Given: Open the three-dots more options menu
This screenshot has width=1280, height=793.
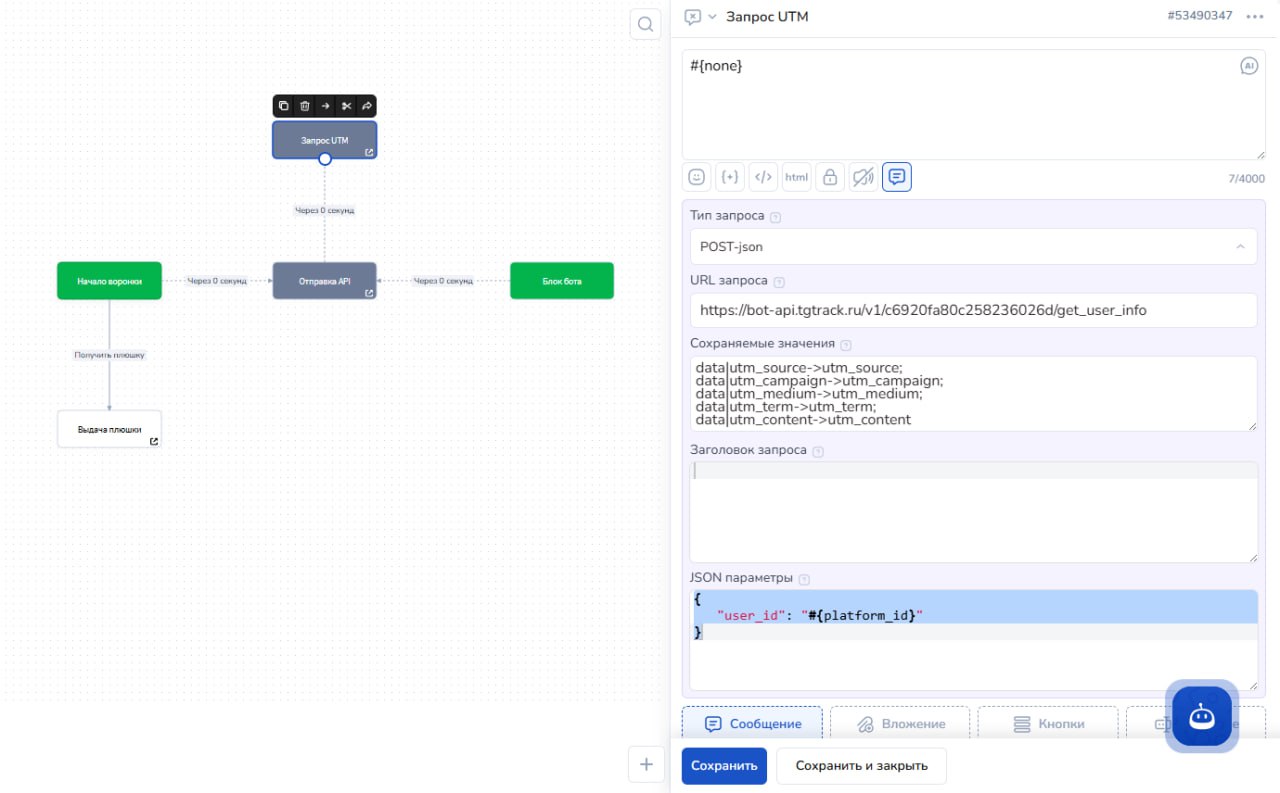Looking at the screenshot, I should (x=1254, y=17).
